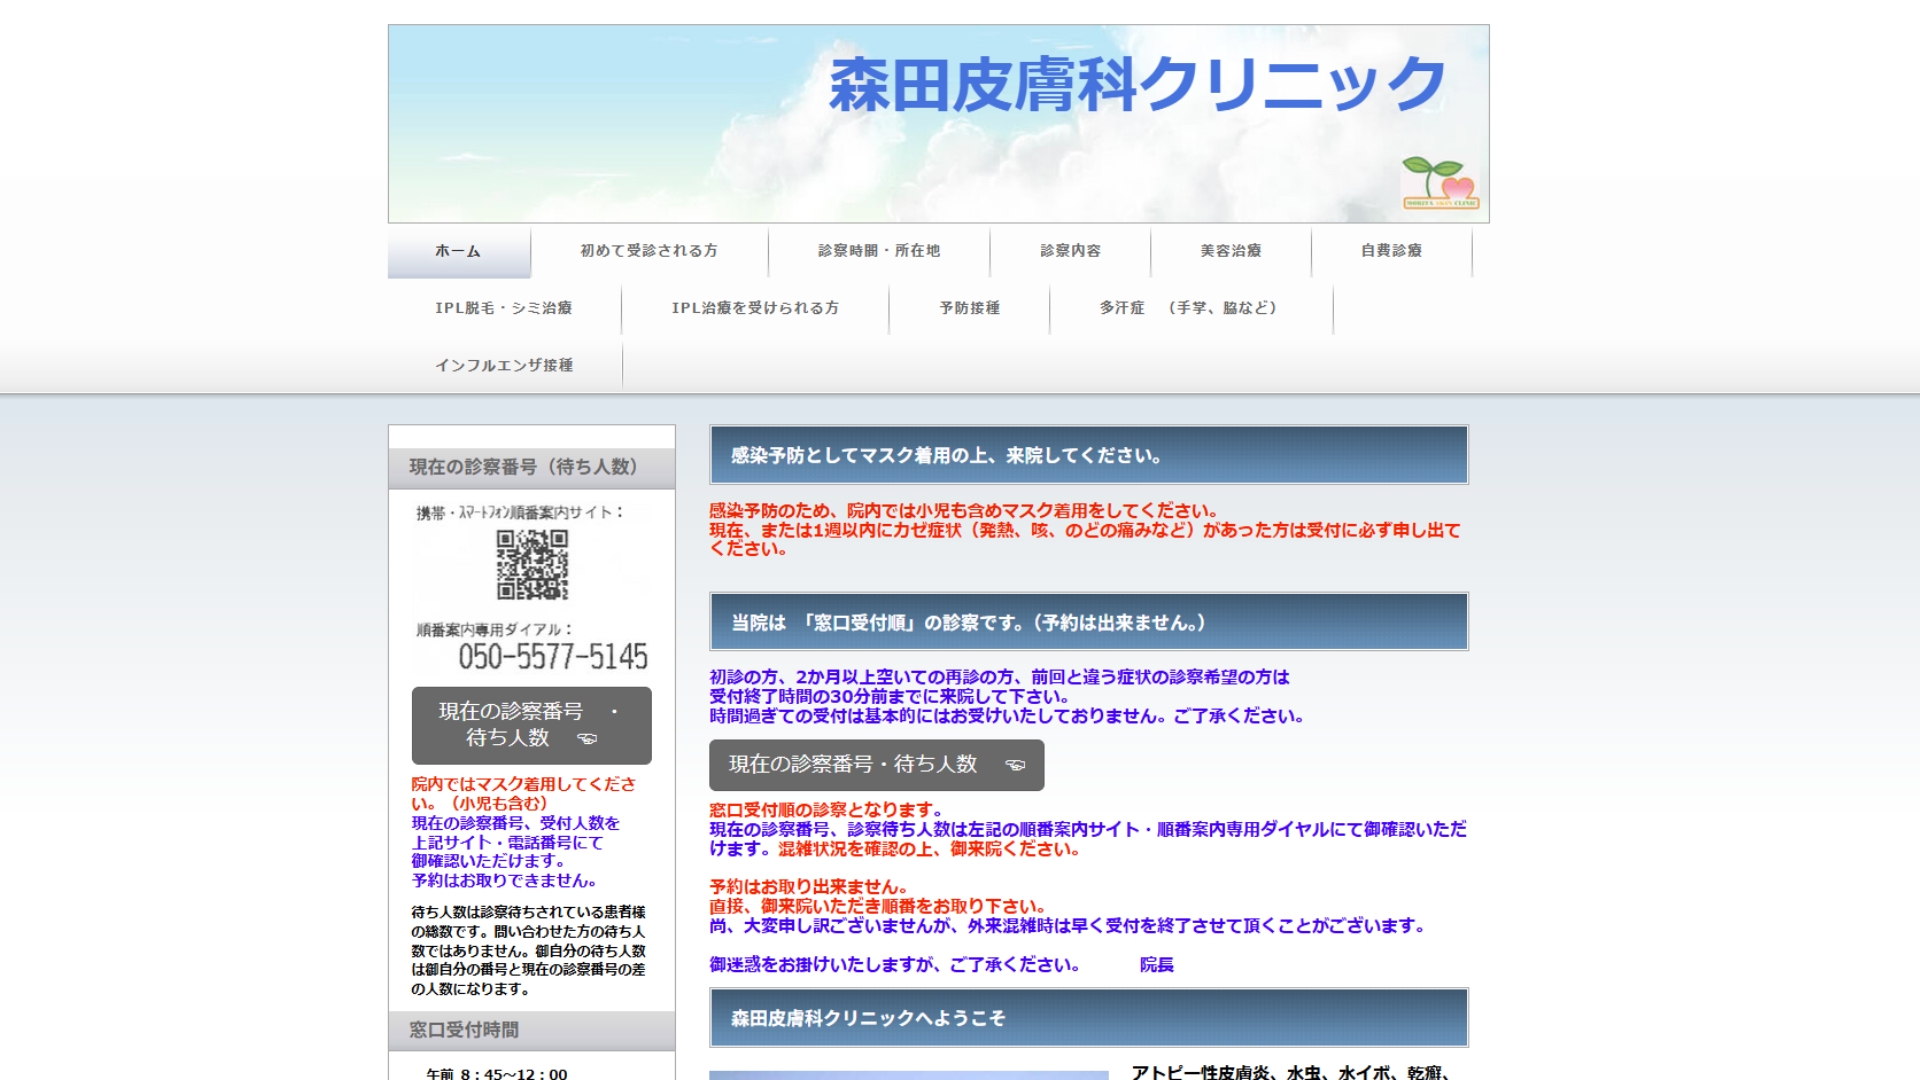Open the ホーム menu item
This screenshot has width=1920, height=1080.
tap(458, 251)
